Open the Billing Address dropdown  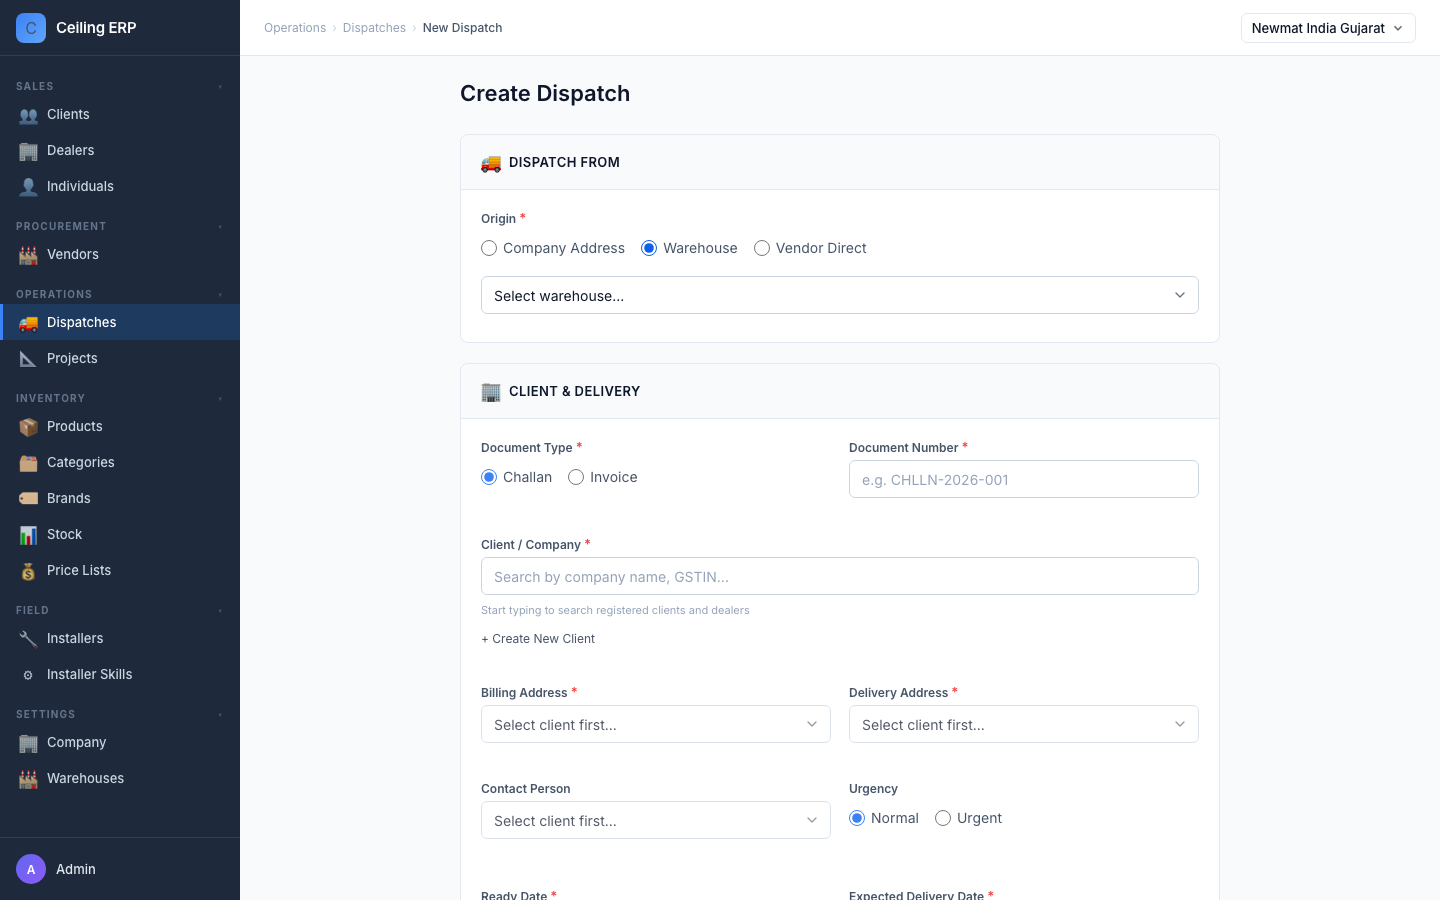tap(656, 724)
